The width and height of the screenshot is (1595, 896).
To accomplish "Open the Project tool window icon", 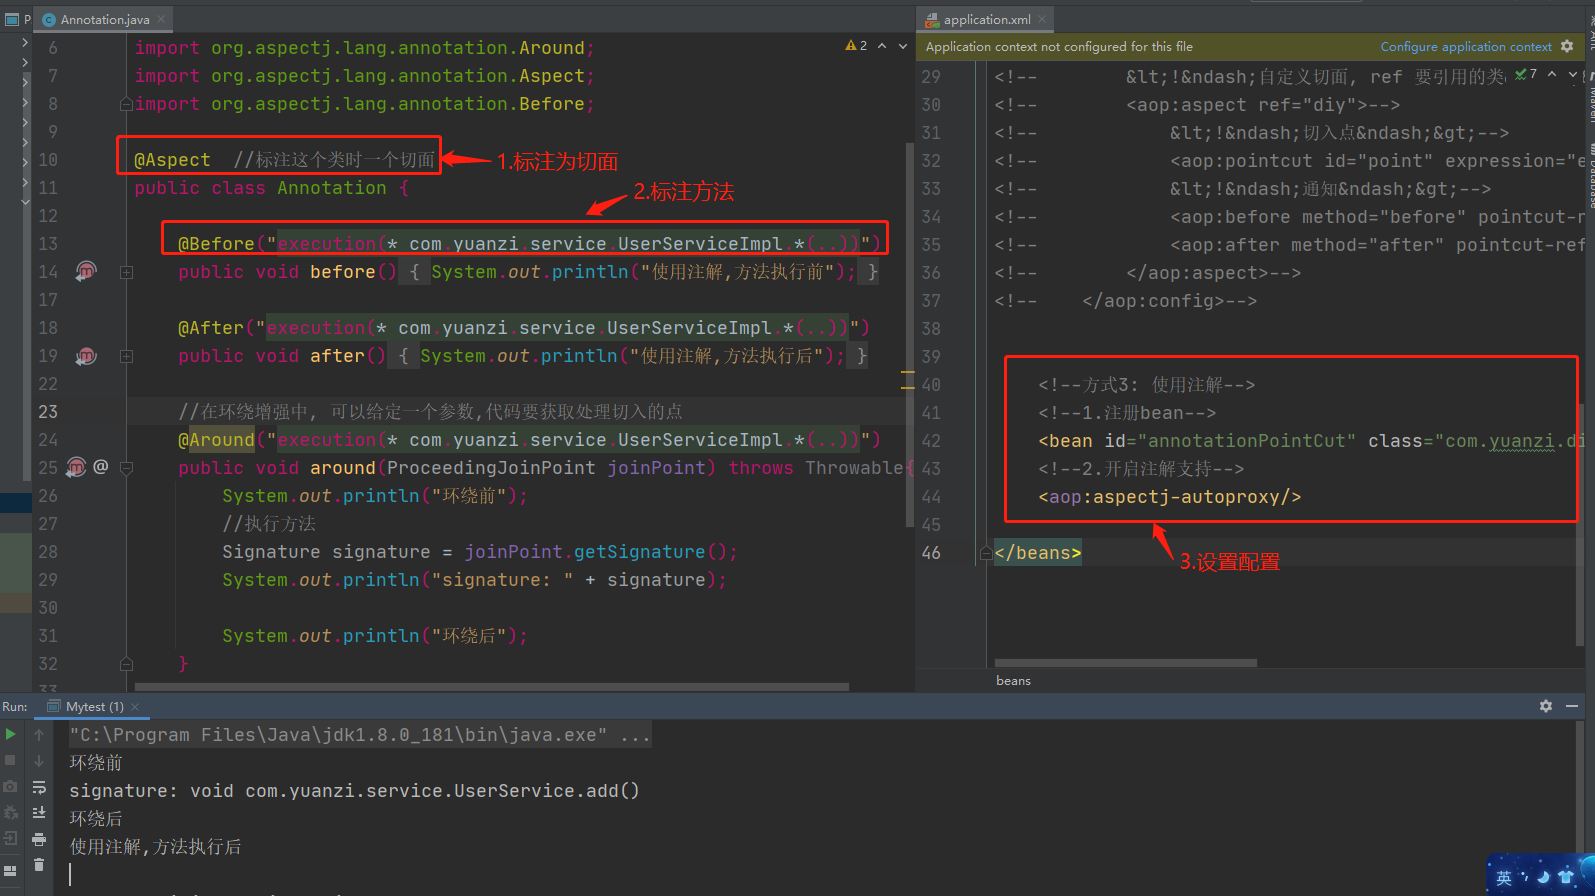I will (11, 19).
